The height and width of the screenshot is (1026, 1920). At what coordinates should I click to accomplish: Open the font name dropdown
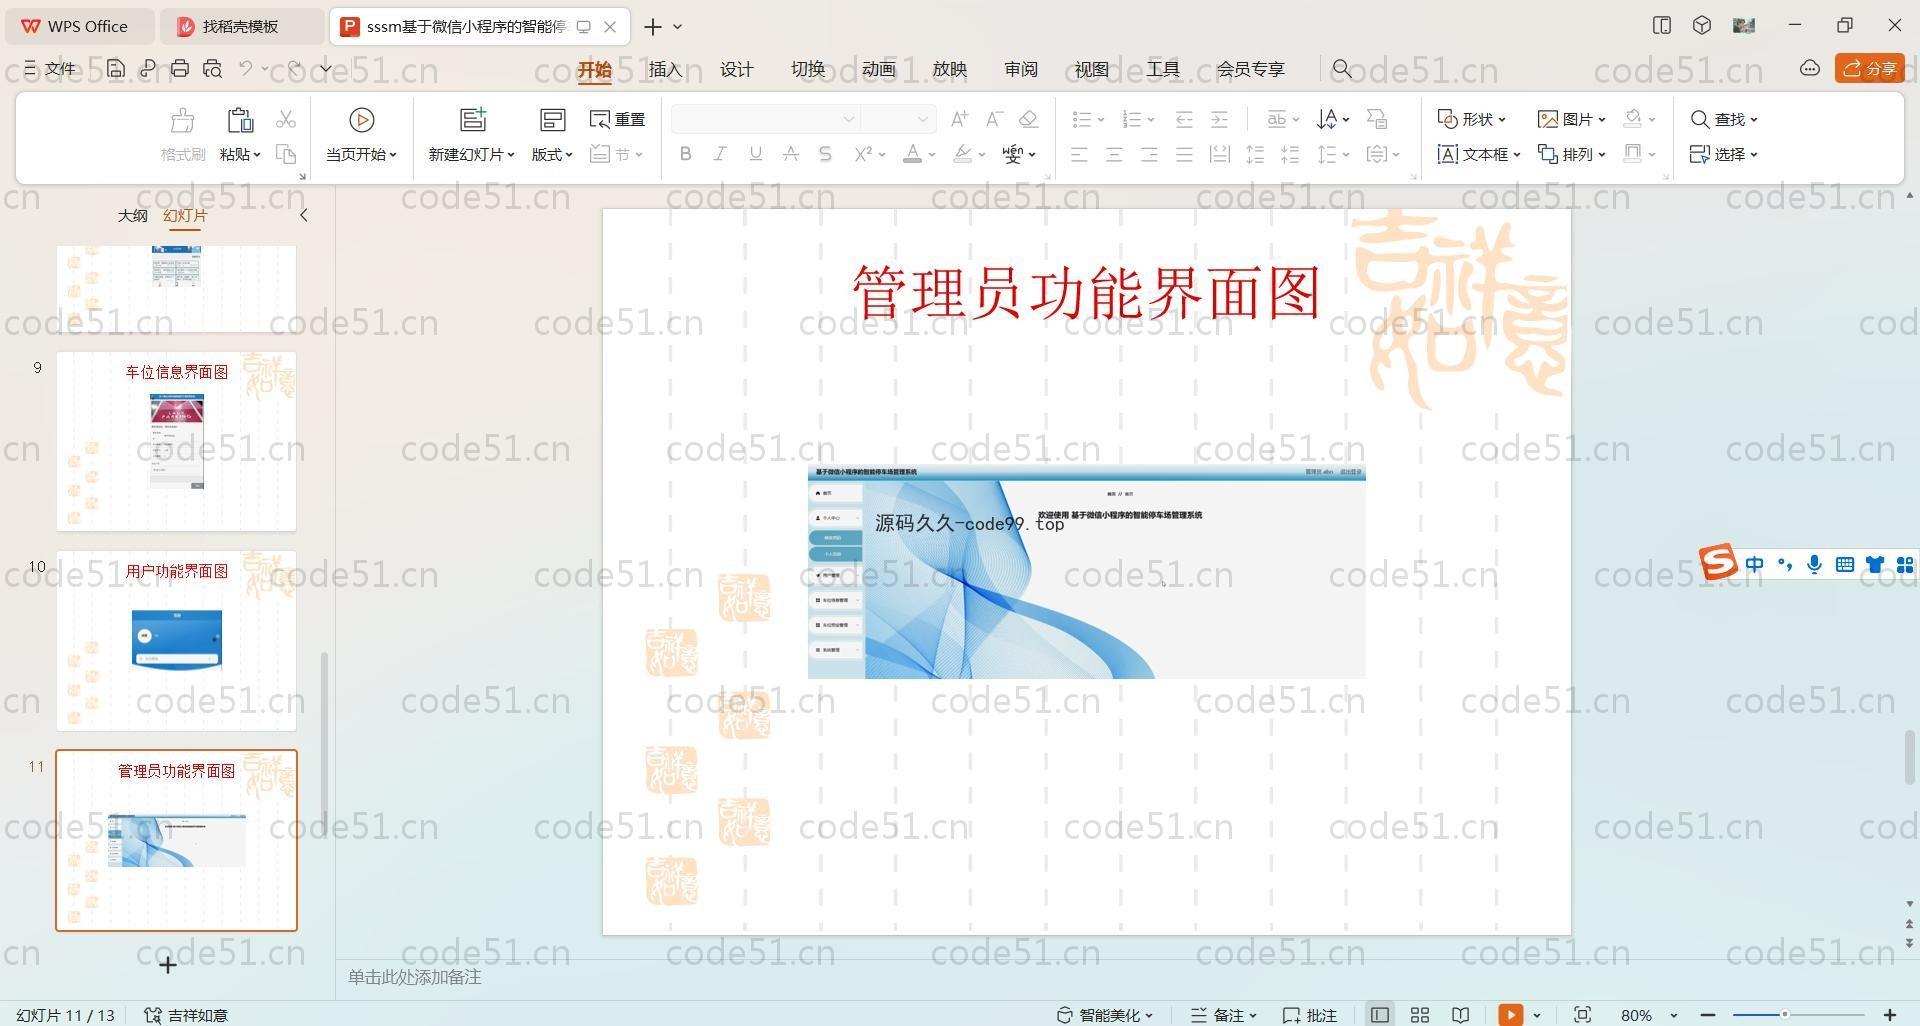point(848,120)
